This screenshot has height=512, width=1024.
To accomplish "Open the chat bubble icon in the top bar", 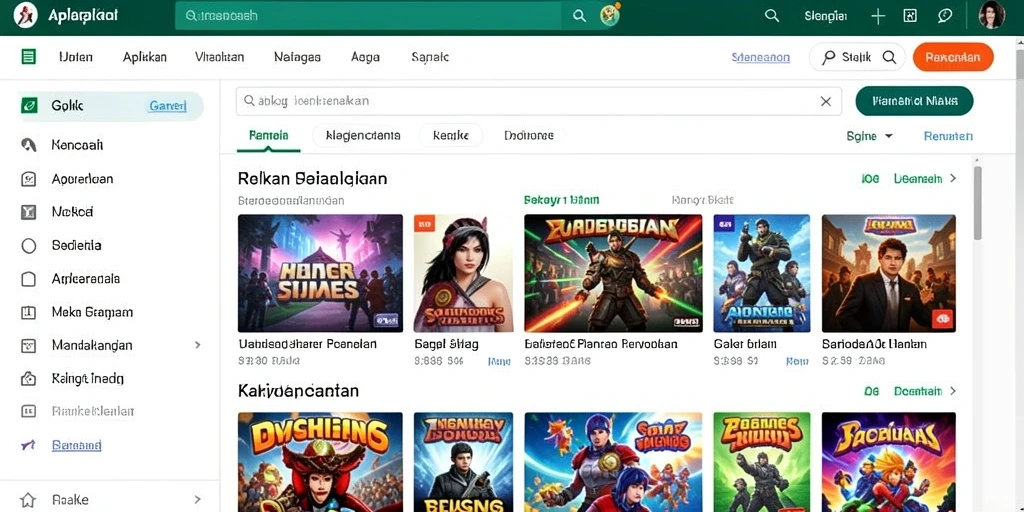I will [945, 16].
